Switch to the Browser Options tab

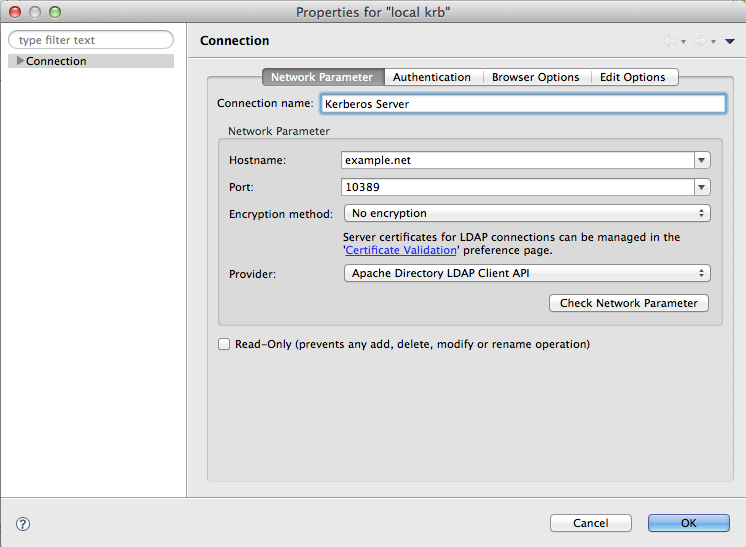pos(535,77)
